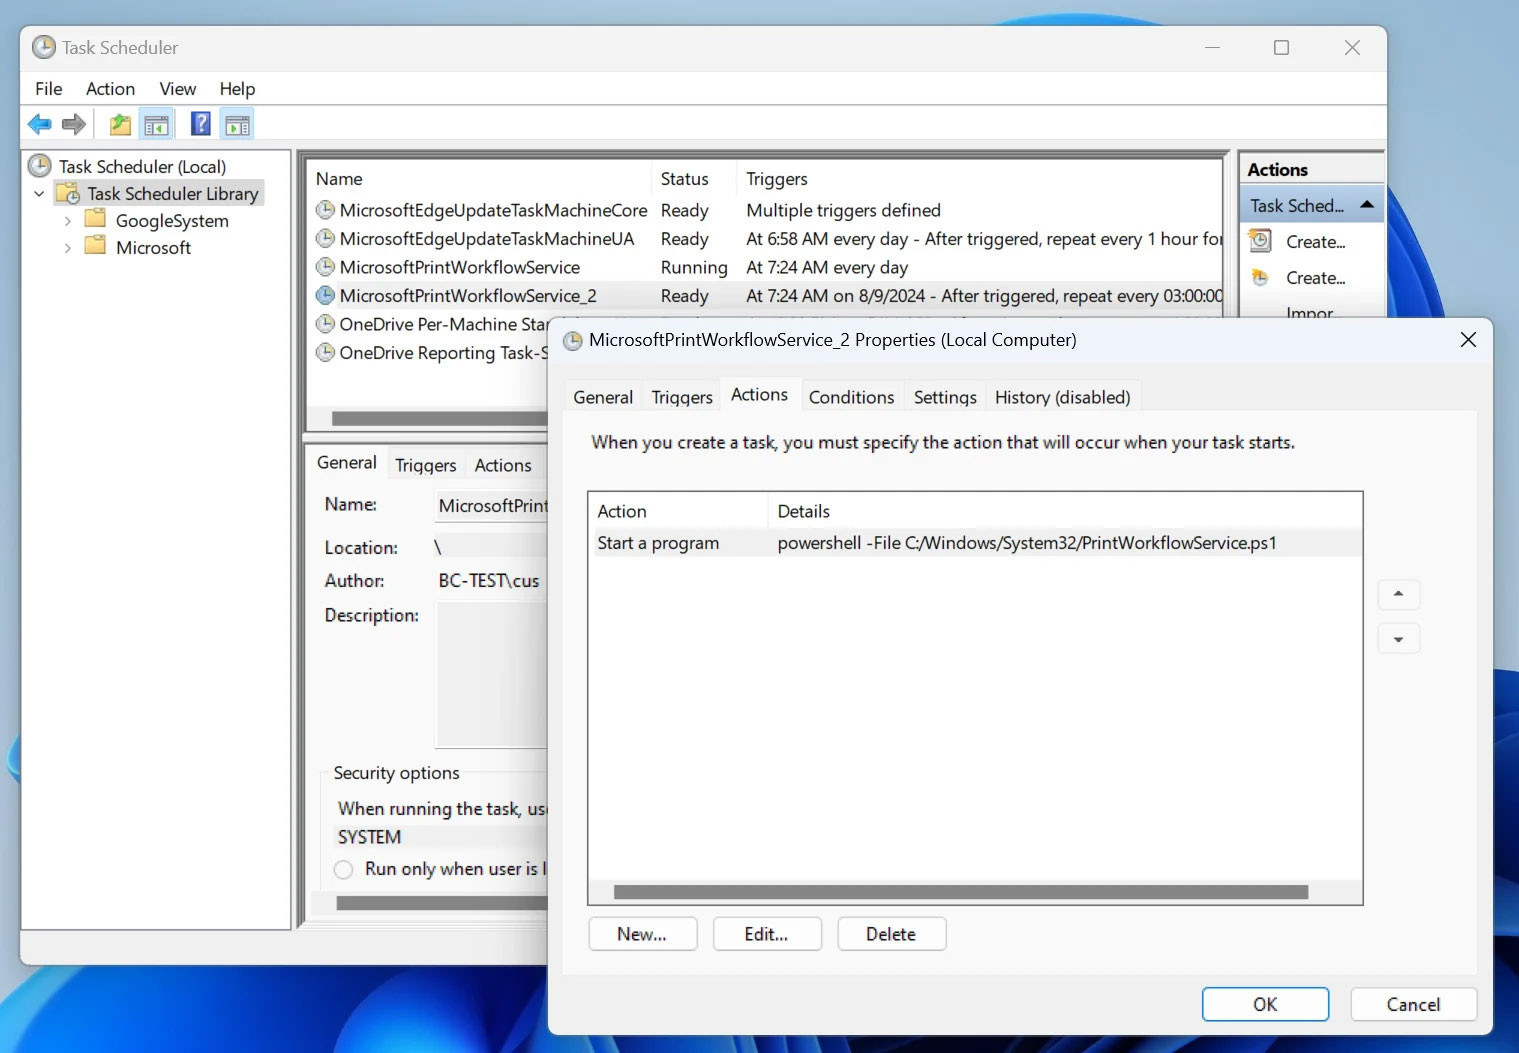Toggle the console tree visibility icon
The height and width of the screenshot is (1053, 1519).
point(157,123)
